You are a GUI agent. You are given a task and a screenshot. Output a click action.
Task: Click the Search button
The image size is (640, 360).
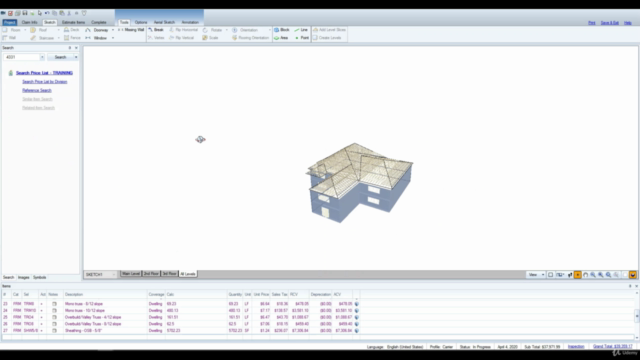(60, 57)
